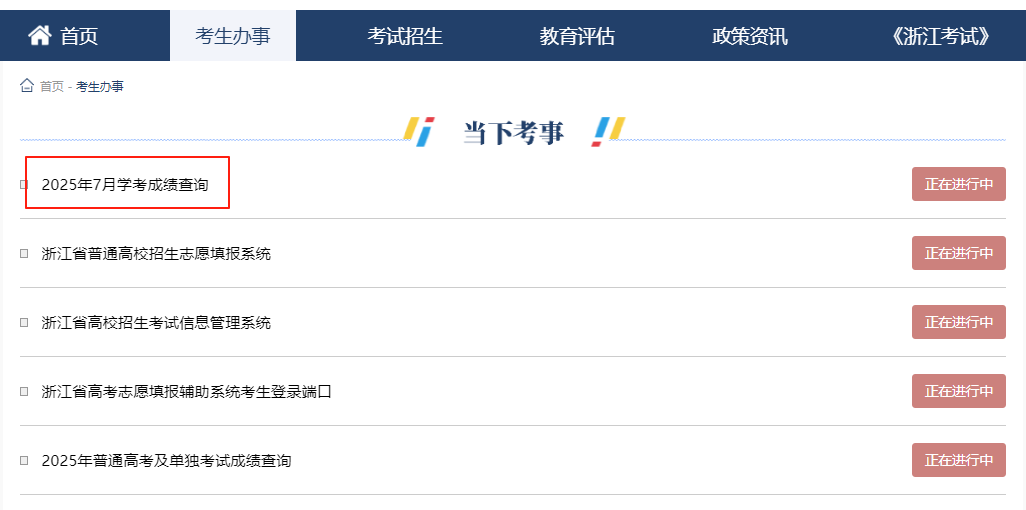Click the home icon in navigation bar
The image size is (1026, 510).
point(39,35)
